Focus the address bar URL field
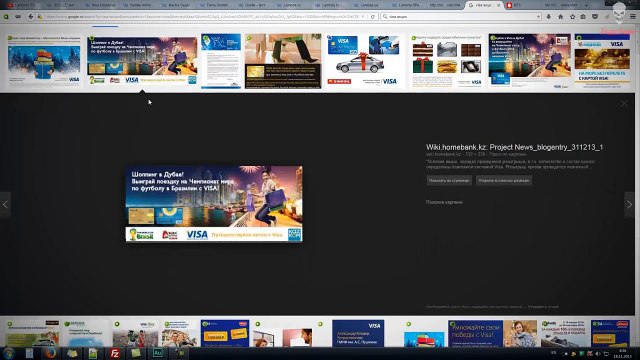This screenshot has height=360, width=640. coord(202,17)
